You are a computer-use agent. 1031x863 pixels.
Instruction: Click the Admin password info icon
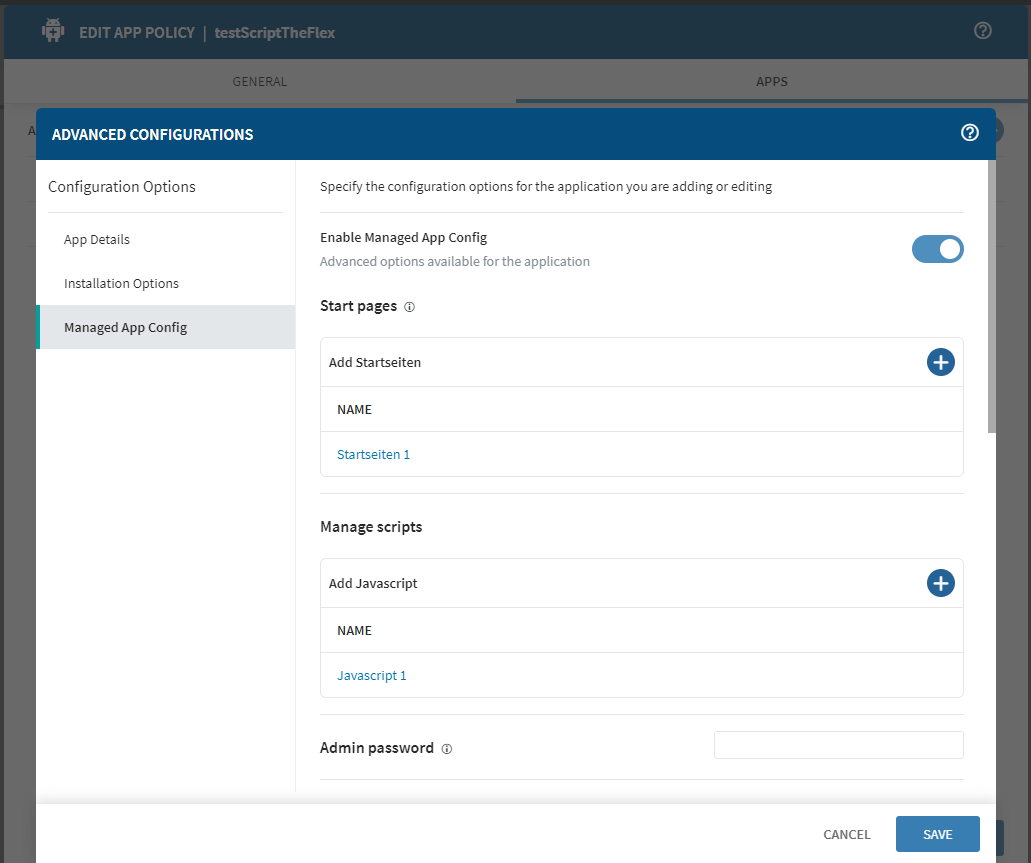tap(446, 749)
